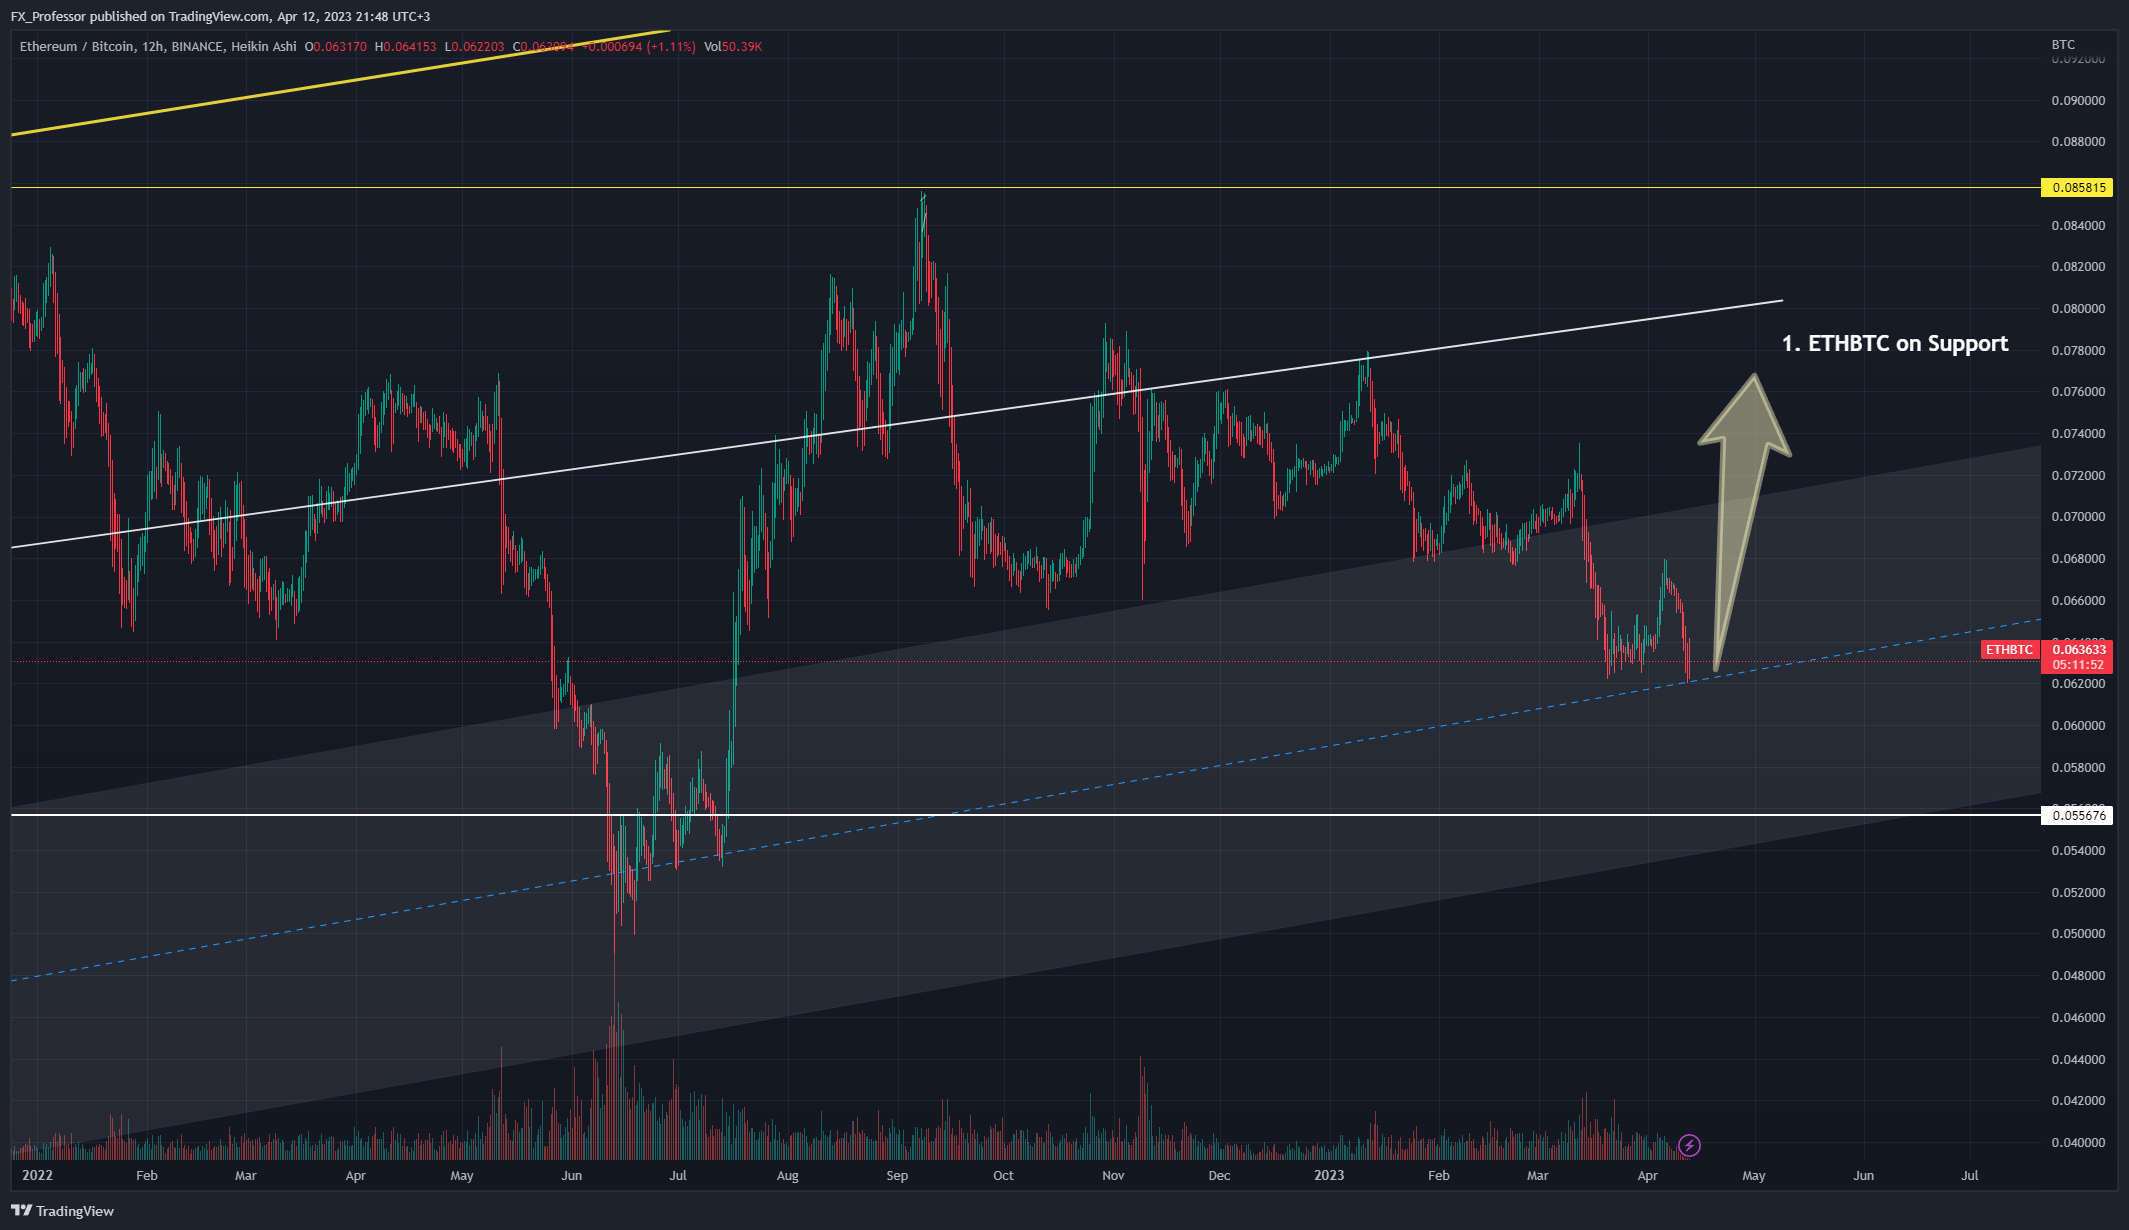
Task: Click the Nov label on time axis
Action: (1113, 1175)
